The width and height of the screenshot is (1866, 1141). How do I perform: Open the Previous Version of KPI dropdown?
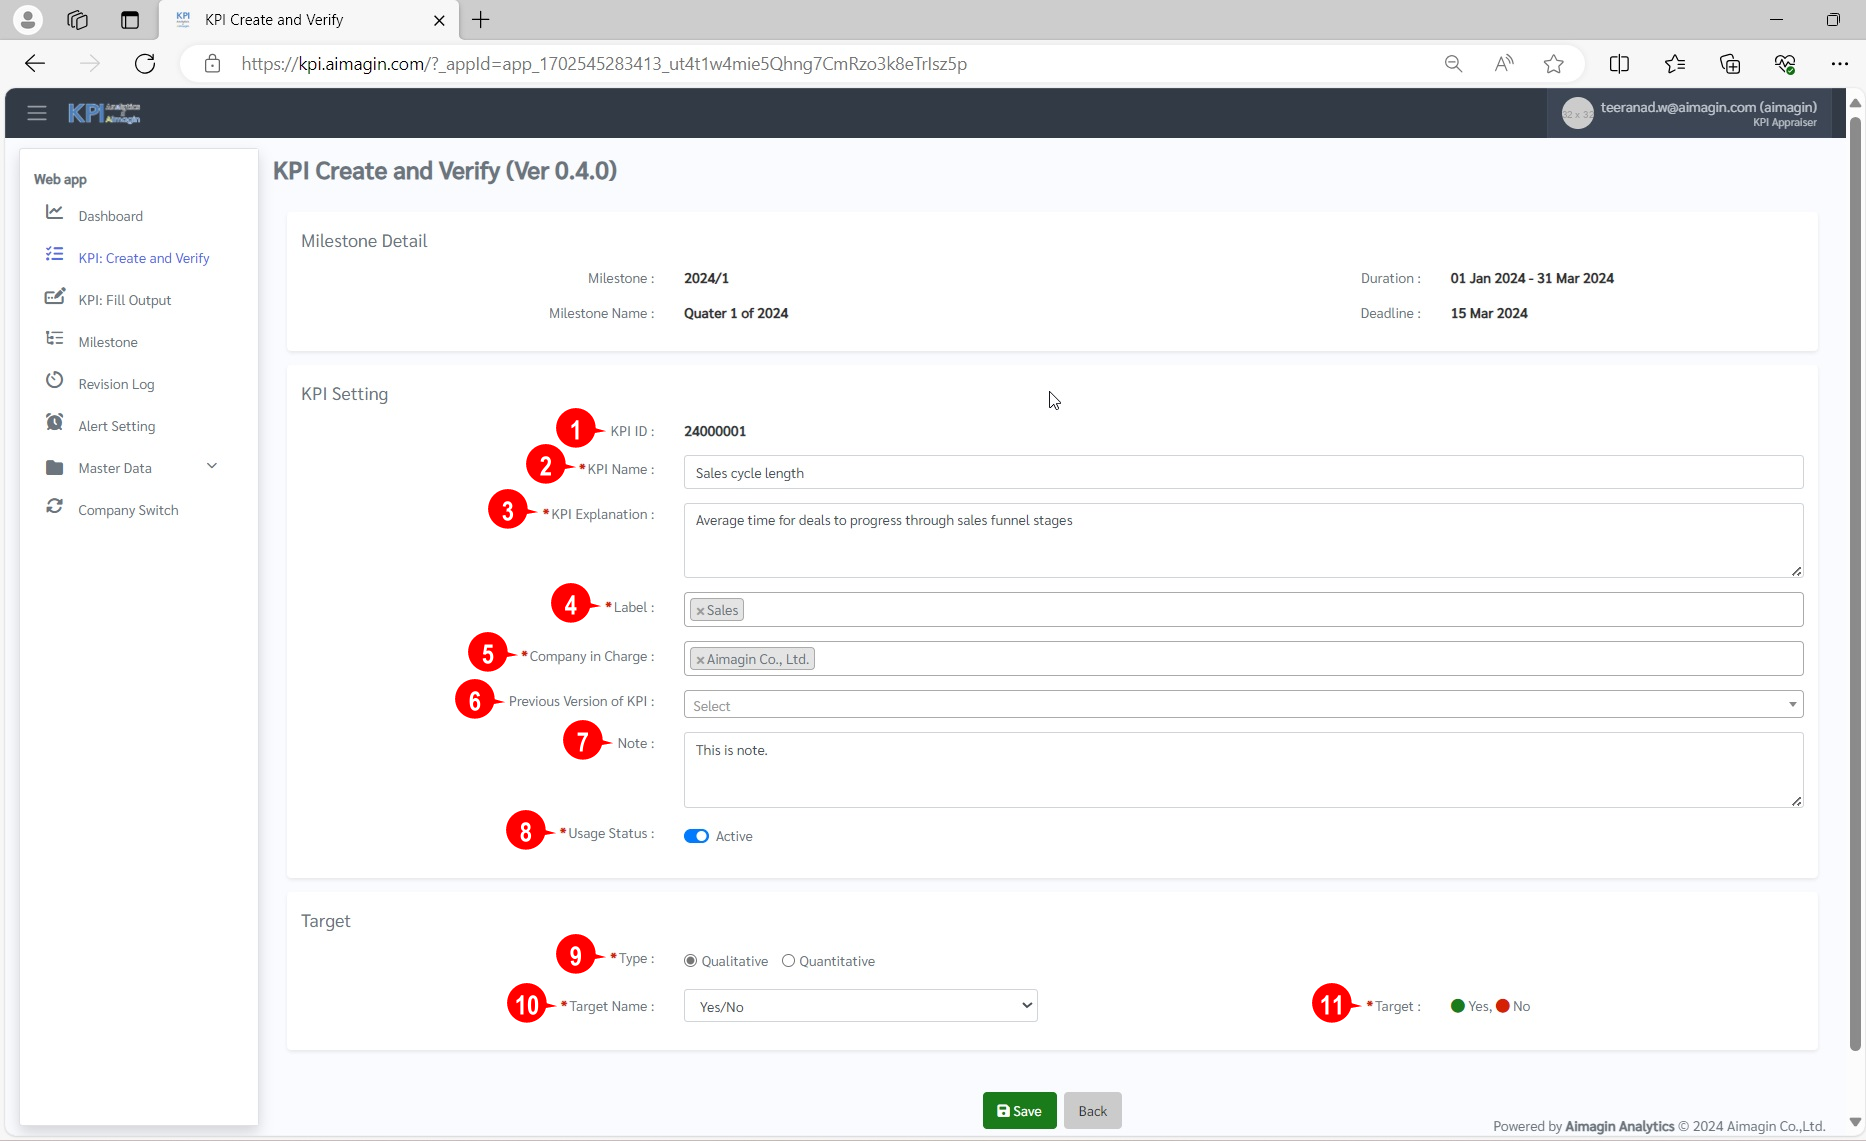point(1243,705)
